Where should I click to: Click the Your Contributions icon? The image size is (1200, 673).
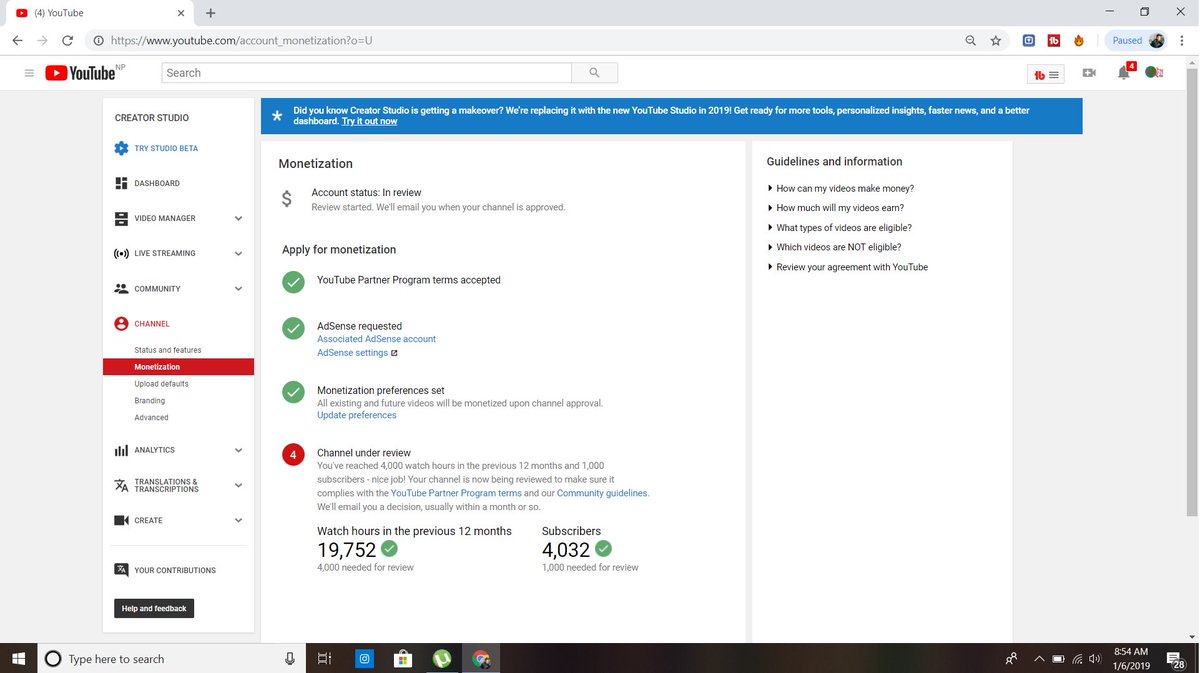click(x=121, y=570)
